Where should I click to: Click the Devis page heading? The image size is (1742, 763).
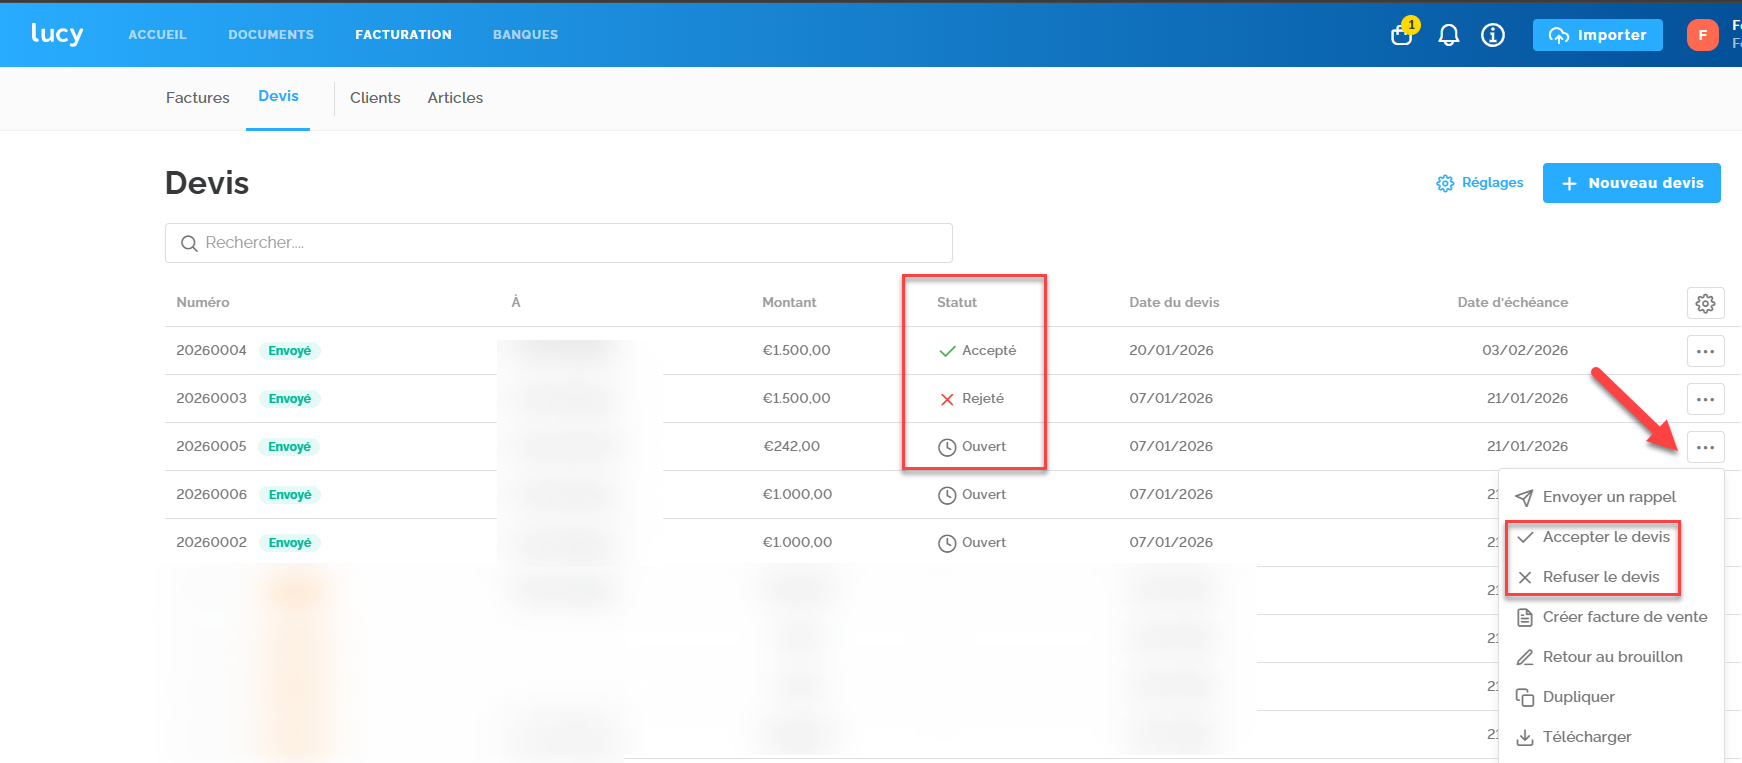(207, 183)
